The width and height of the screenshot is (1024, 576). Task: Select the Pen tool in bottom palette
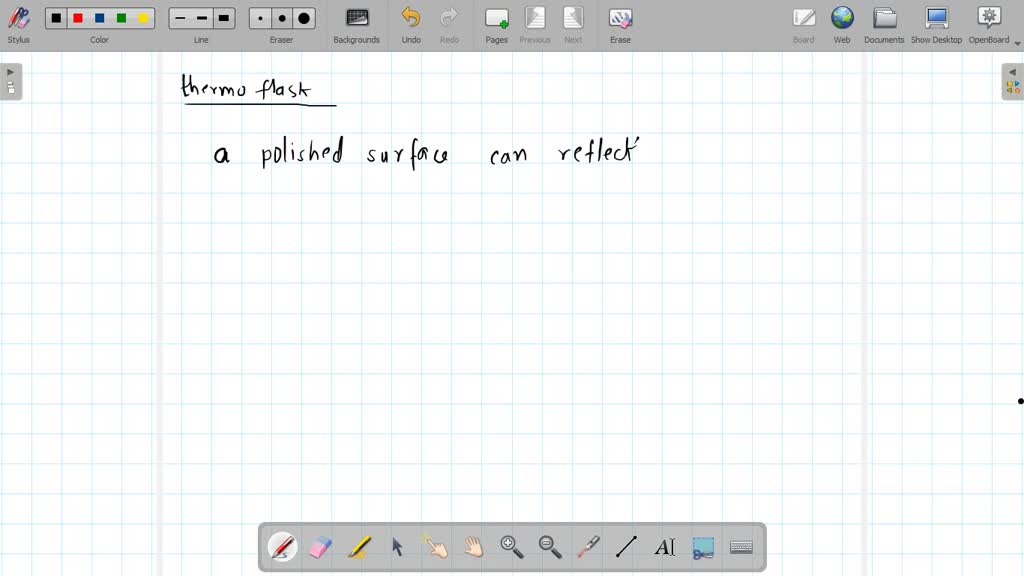tap(283, 547)
